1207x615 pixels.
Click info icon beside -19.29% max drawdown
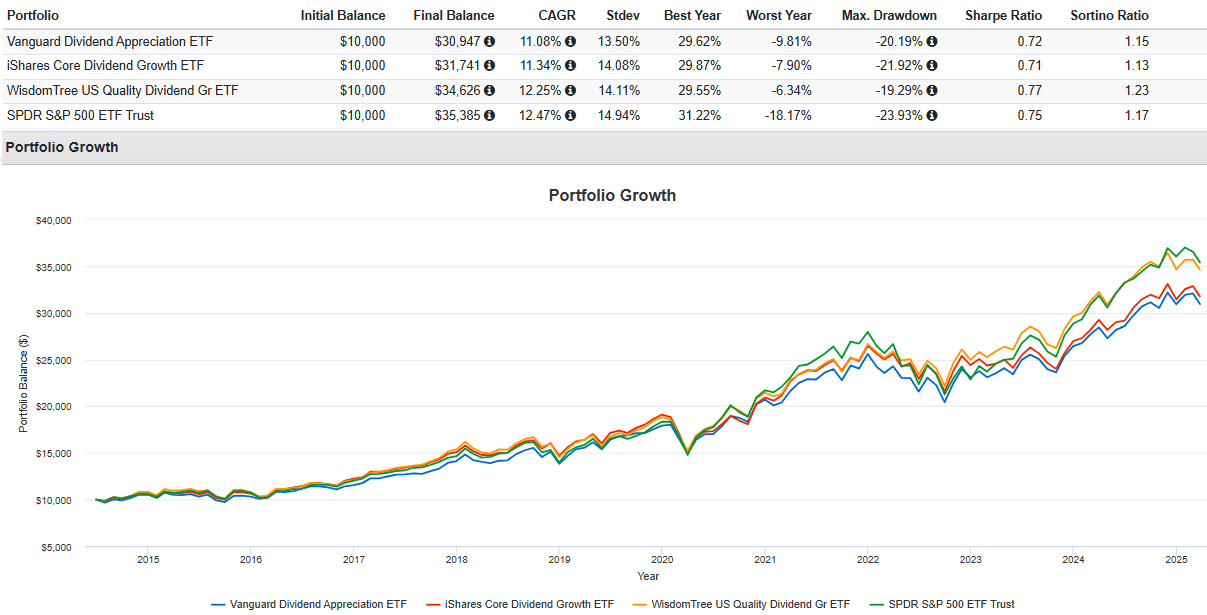932,91
